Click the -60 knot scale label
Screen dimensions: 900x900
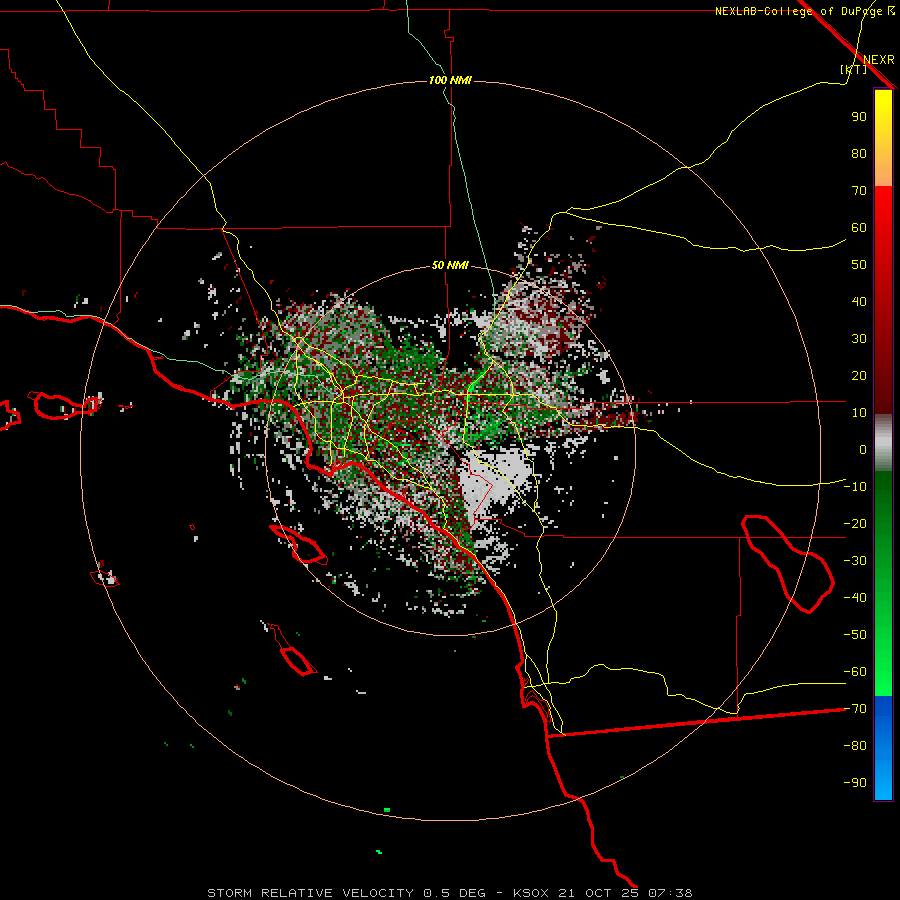(855, 672)
